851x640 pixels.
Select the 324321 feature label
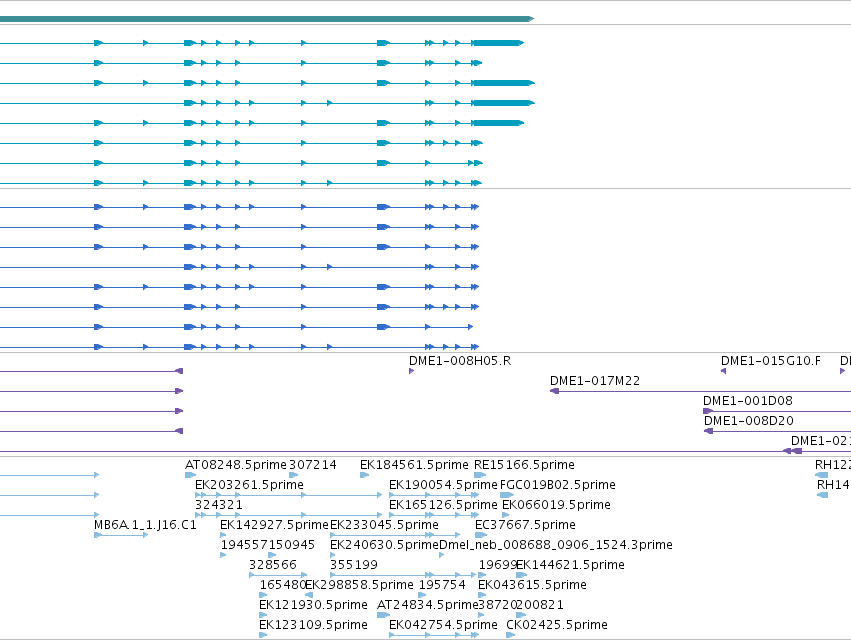pyautogui.click(x=219, y=505)
